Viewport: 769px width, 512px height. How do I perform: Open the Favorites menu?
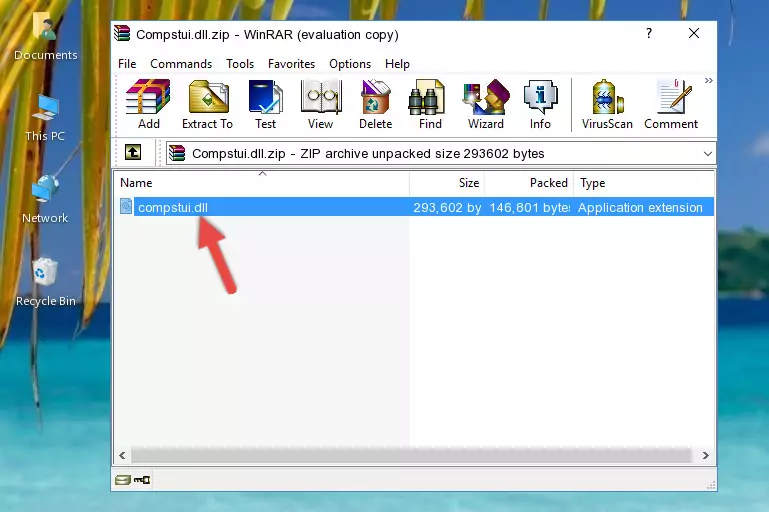[291, 64]
